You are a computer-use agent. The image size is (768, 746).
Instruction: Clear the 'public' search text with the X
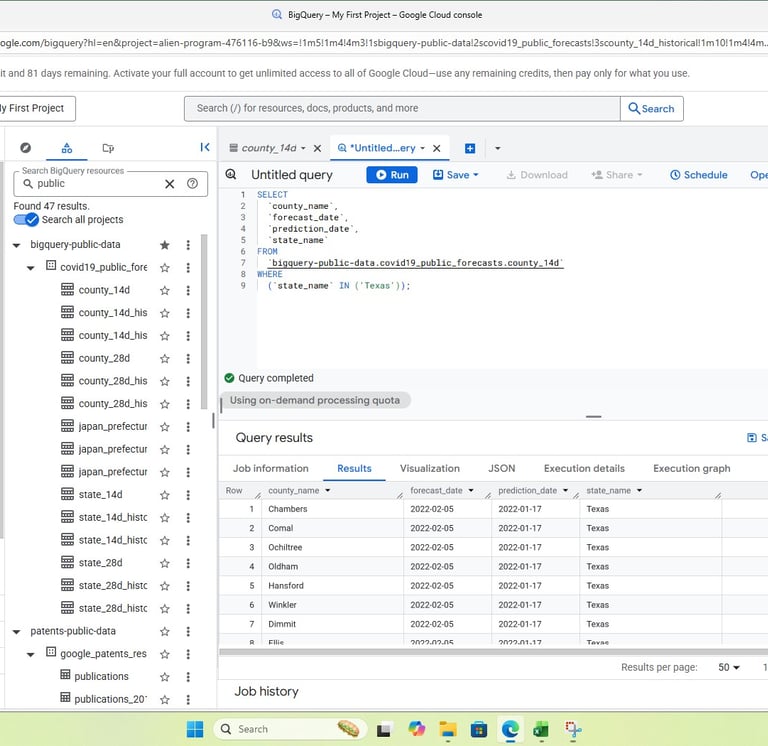(169, 184)
